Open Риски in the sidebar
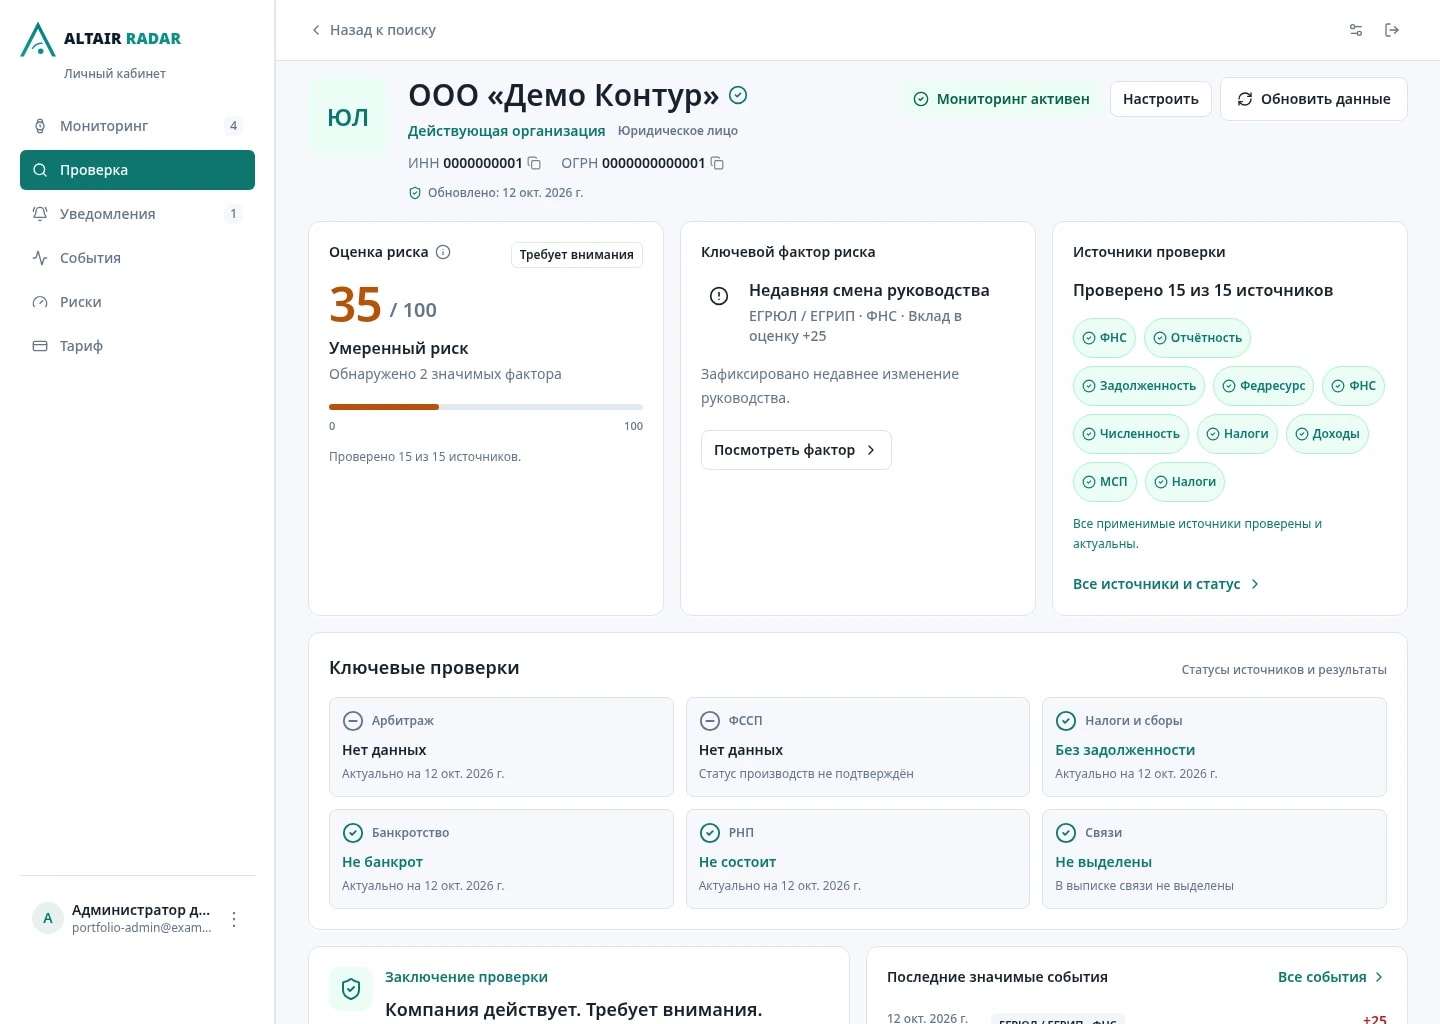 (x=137, y=302)
